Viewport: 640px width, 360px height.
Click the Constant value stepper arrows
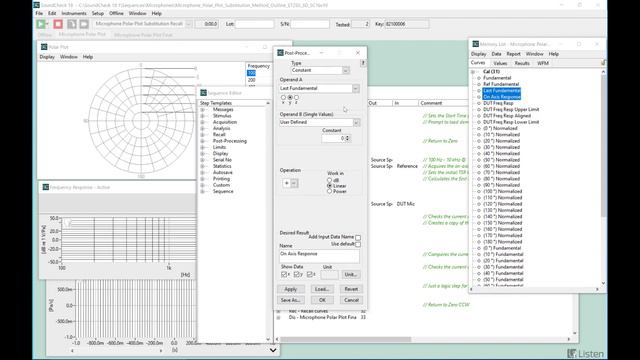coord(348,139)
